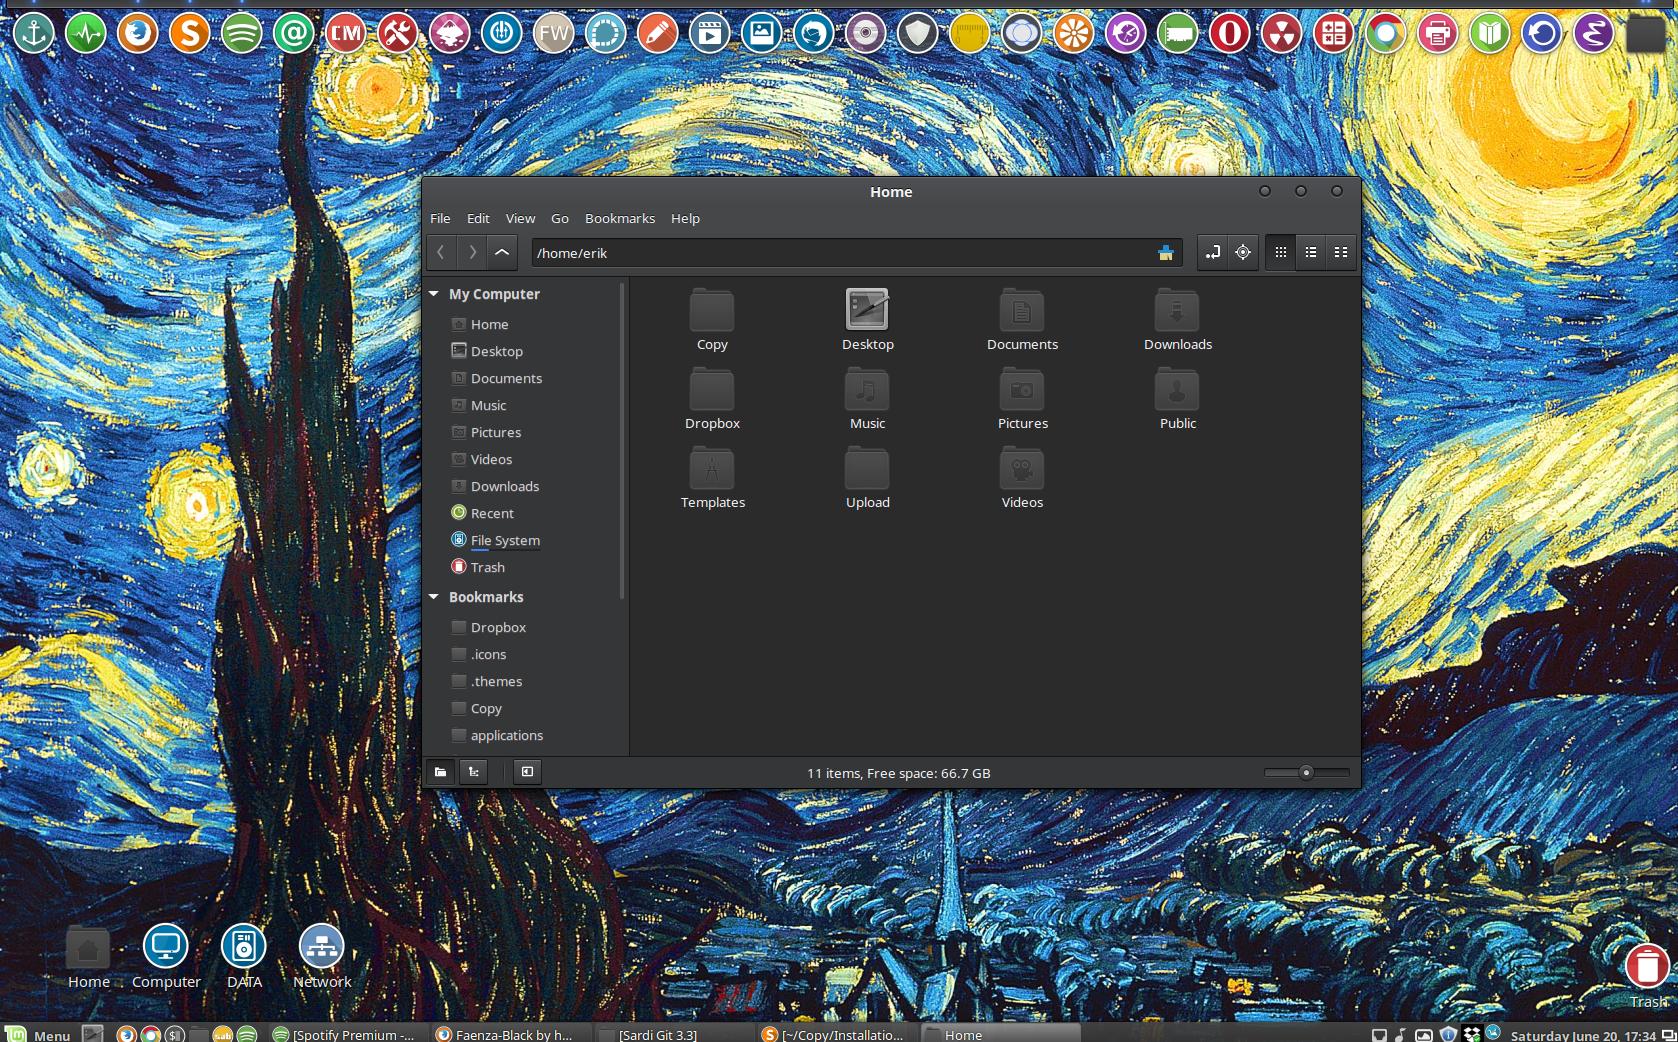Switch to list view
The height and width of the screenshot is (1042, 1678).
point(1311,253)
